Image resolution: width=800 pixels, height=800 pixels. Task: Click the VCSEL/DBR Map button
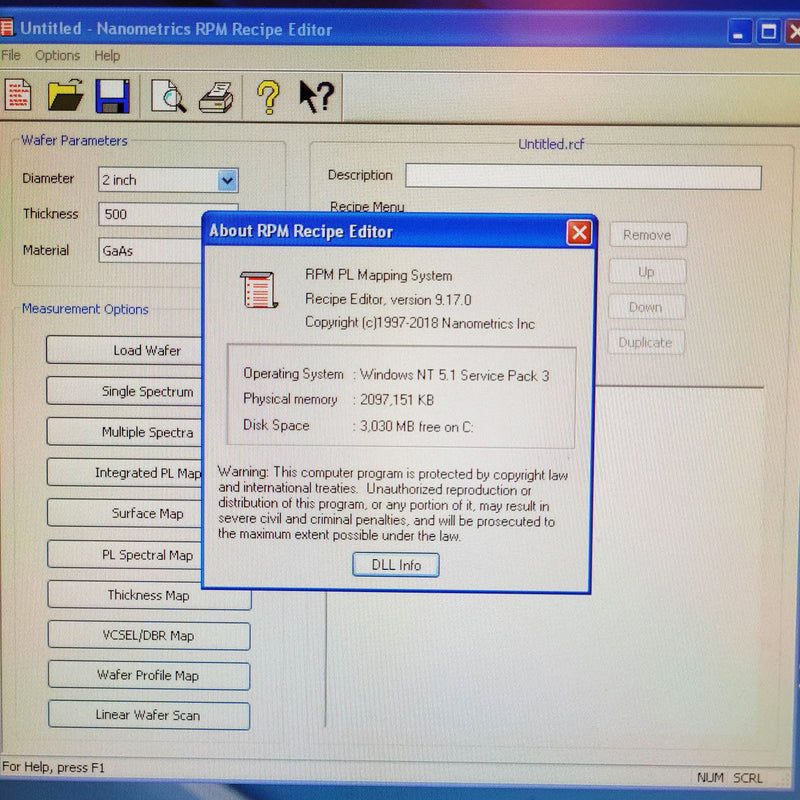149,636
